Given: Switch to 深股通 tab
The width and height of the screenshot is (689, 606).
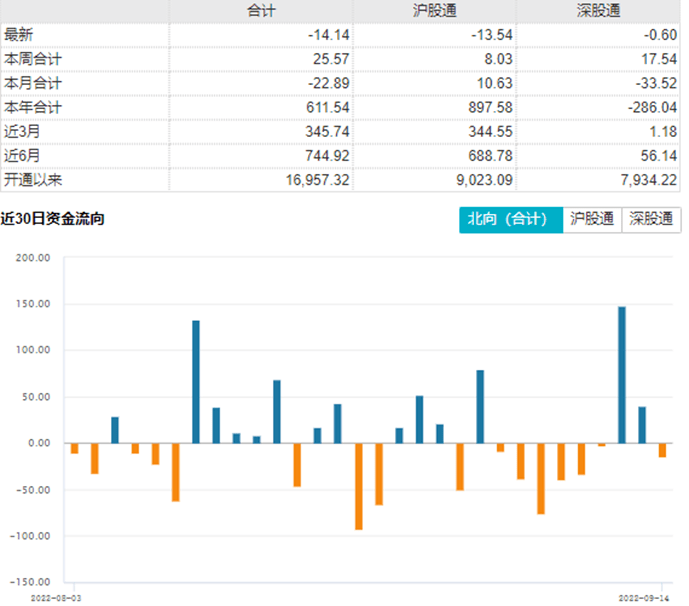Looking at the screenshot, I should click(651, 219).
